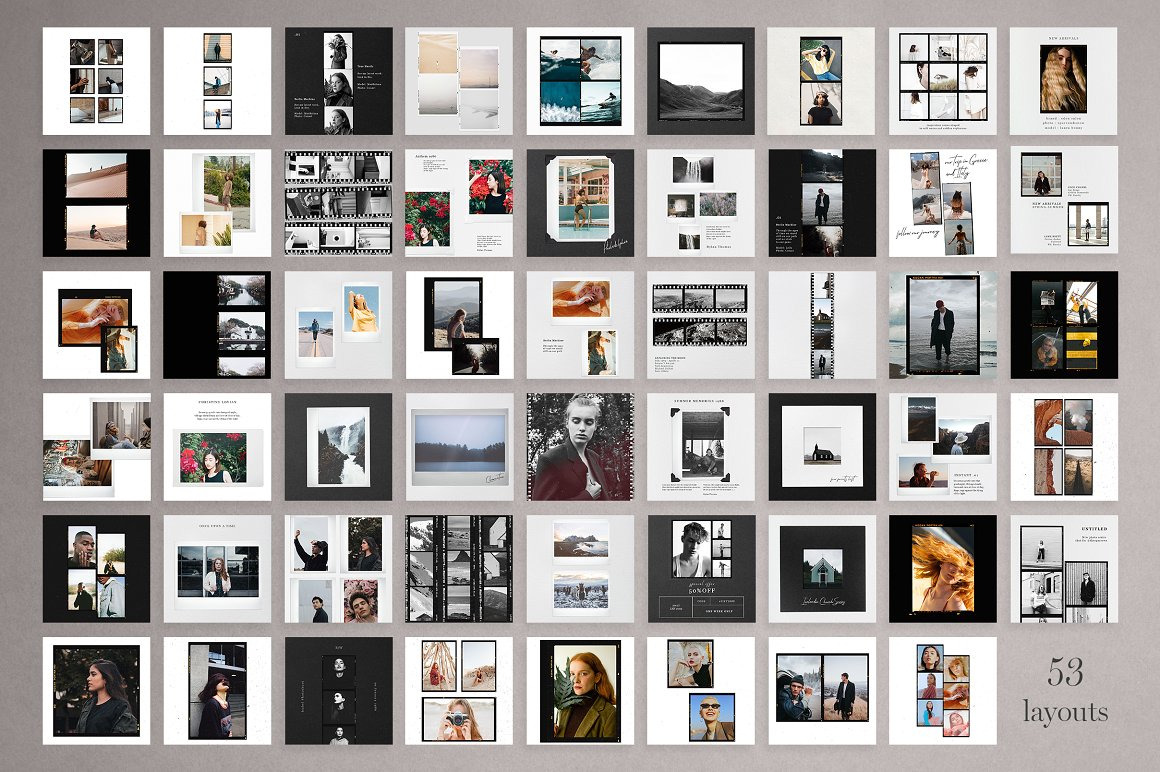Viewport: 1160px width, 772px height.
Task: Select the four-photo surfing ocean layout
Action: (580, 81)
